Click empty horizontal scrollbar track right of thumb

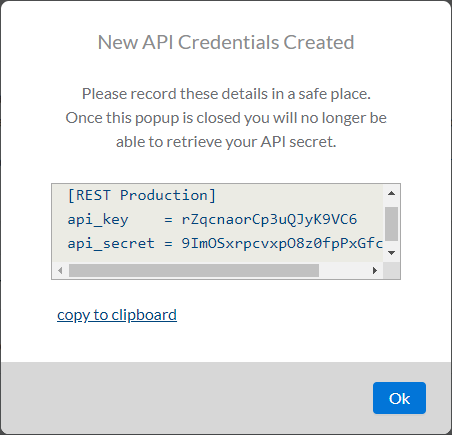pos(343,270)
